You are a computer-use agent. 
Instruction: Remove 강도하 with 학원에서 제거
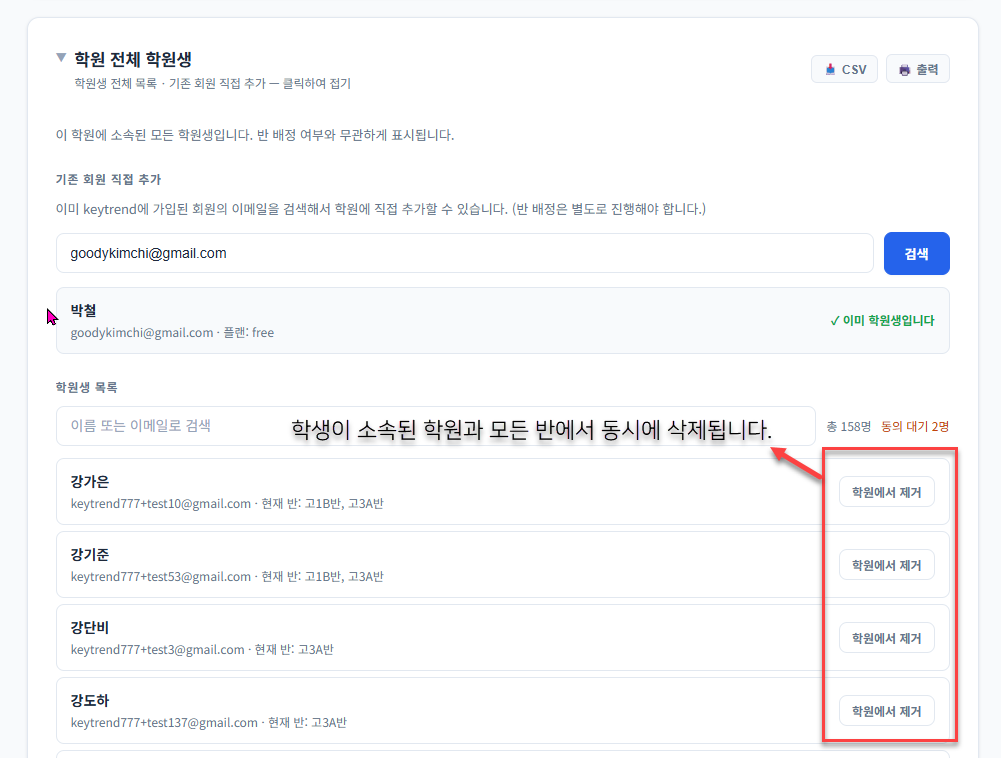886,711
